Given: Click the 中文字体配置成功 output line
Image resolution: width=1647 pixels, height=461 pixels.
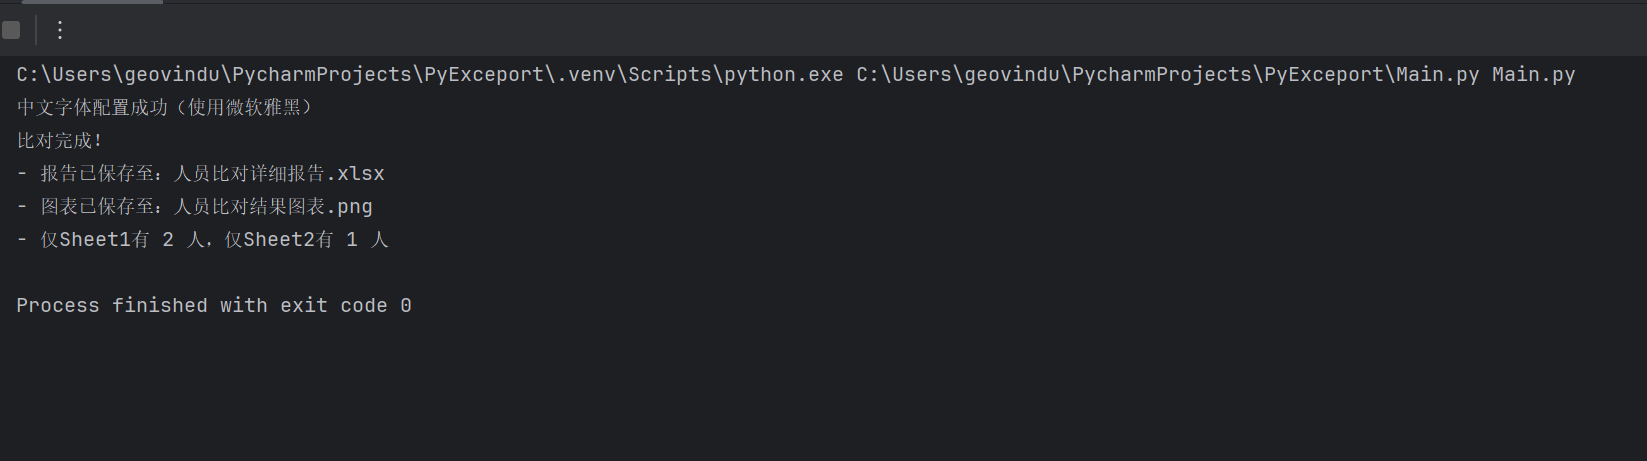Looking at the screenshot, I should tap(92, 108).
